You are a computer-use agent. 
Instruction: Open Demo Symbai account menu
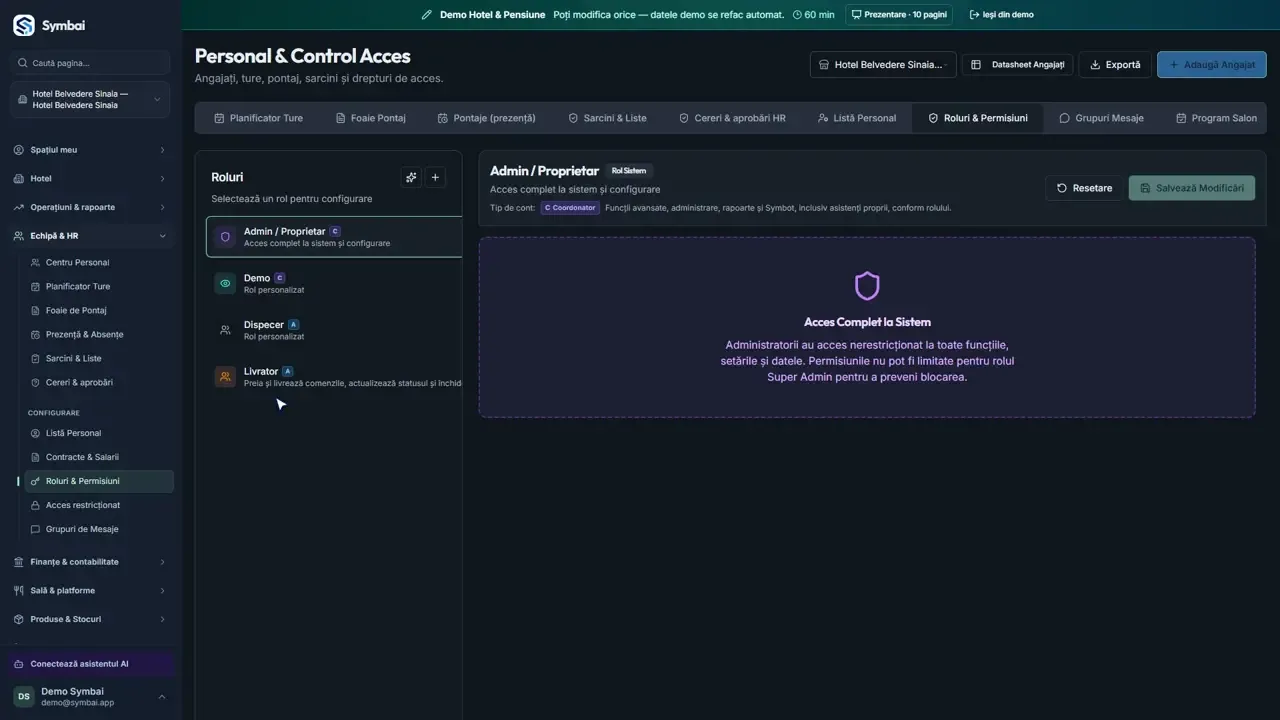90,696
